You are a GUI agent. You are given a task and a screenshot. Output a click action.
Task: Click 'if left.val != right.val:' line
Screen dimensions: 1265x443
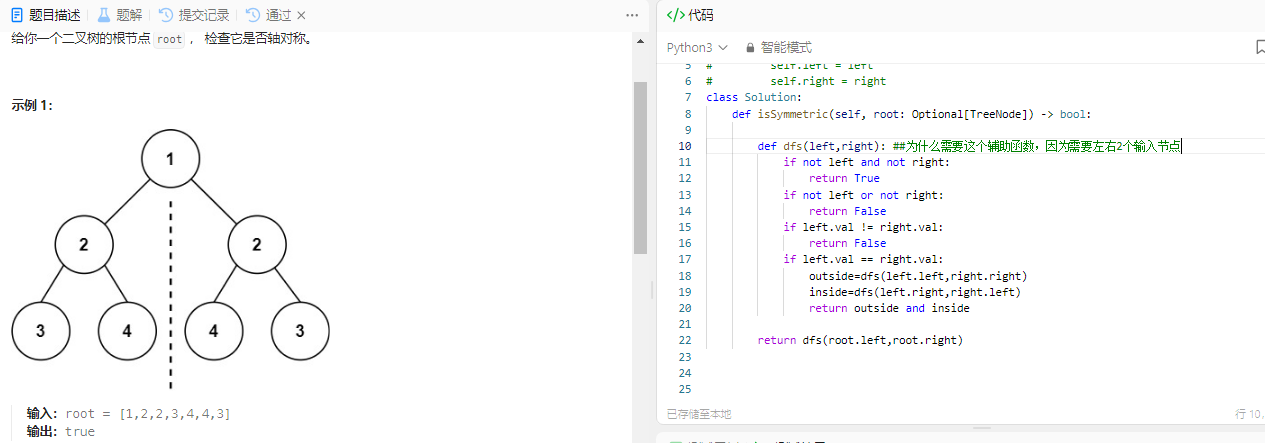pos(863,227)
